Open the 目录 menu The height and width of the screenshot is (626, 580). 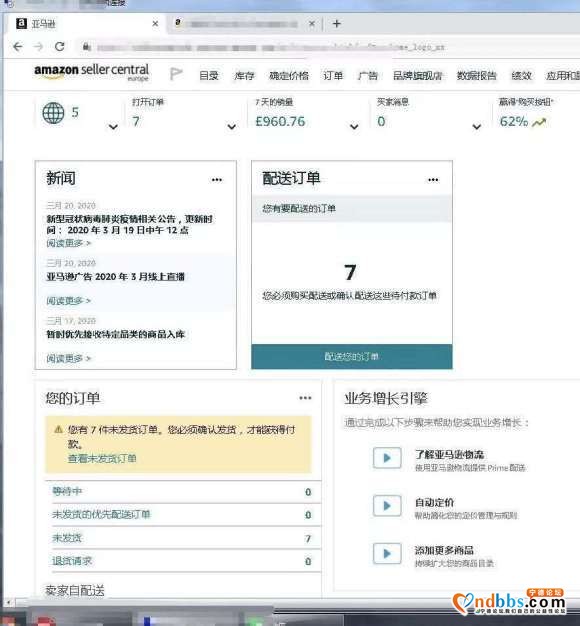[209, 75]
